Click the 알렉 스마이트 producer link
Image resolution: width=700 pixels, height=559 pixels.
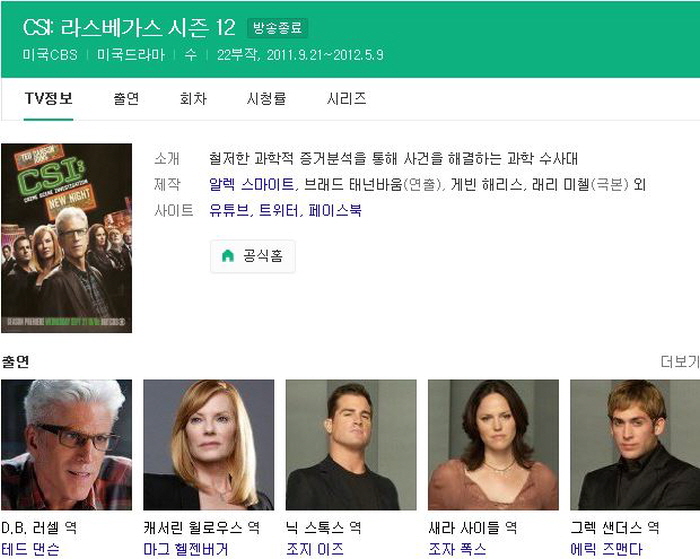pos(252,184)
